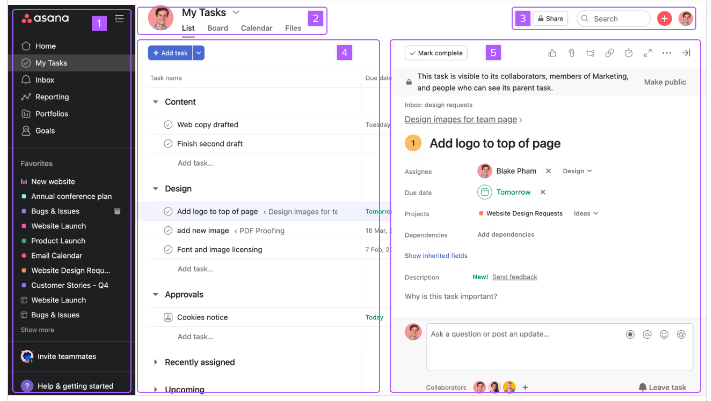Open Reporting in the sidebar
This screenshot has width=711, height=401.
(45, 97)
